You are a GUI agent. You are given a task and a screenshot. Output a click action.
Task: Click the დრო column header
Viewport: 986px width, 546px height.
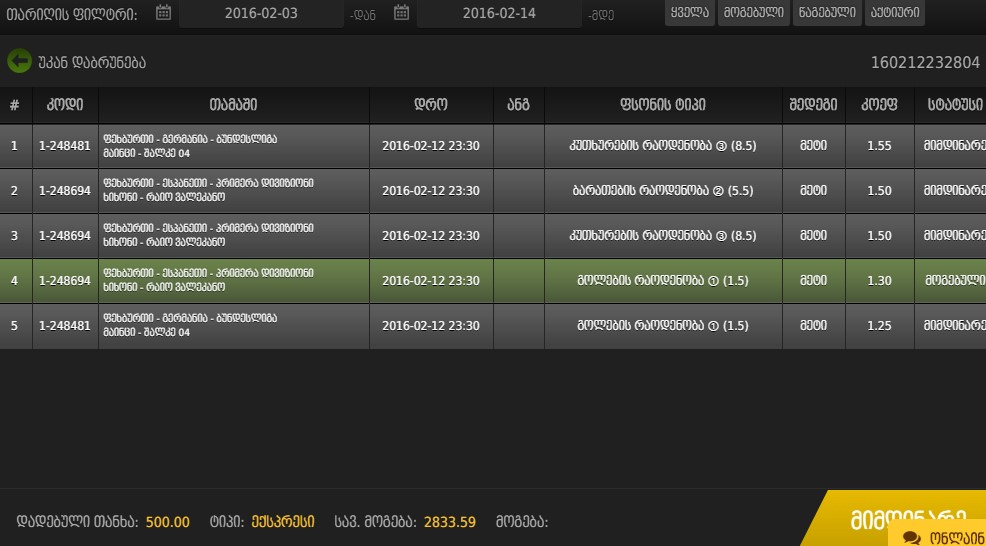click(431, 105)
